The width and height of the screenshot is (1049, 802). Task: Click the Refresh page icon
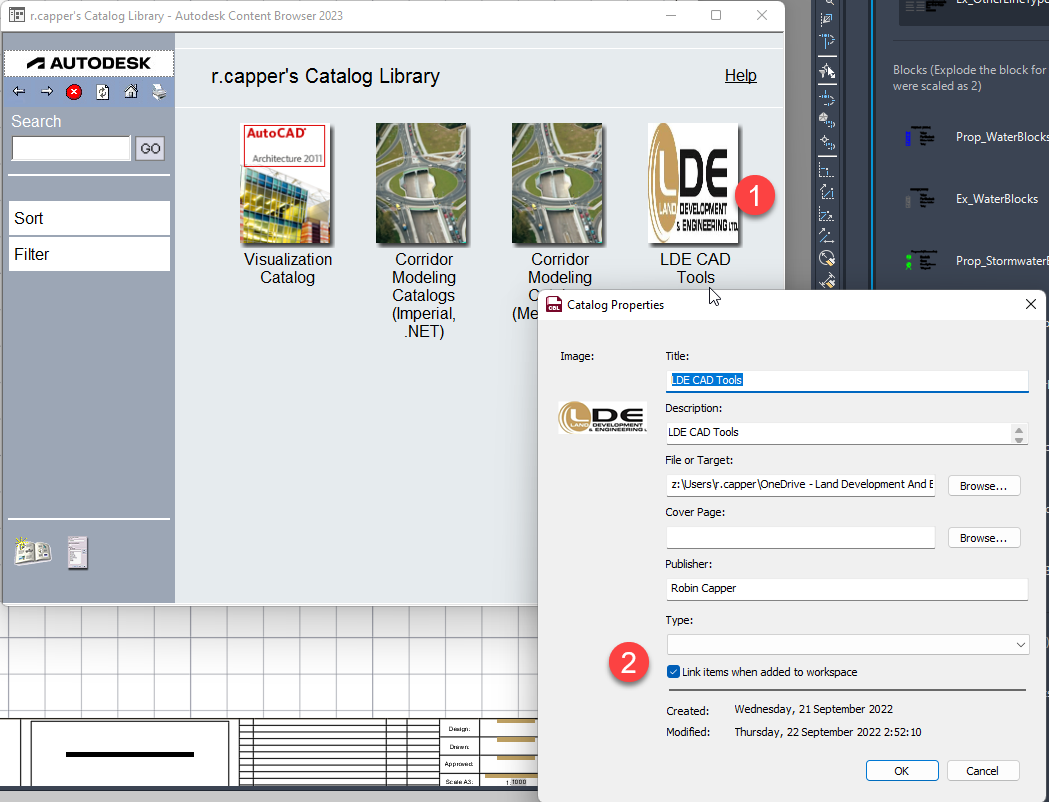click(x=102, y=92)
